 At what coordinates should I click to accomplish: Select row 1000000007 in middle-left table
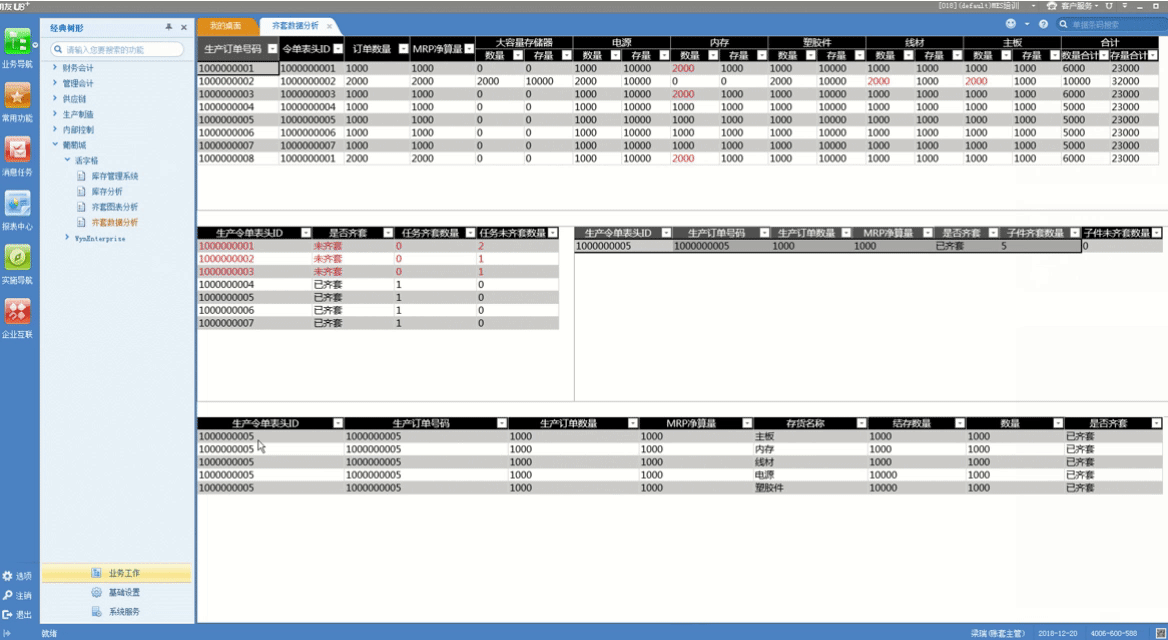[378, 323]
